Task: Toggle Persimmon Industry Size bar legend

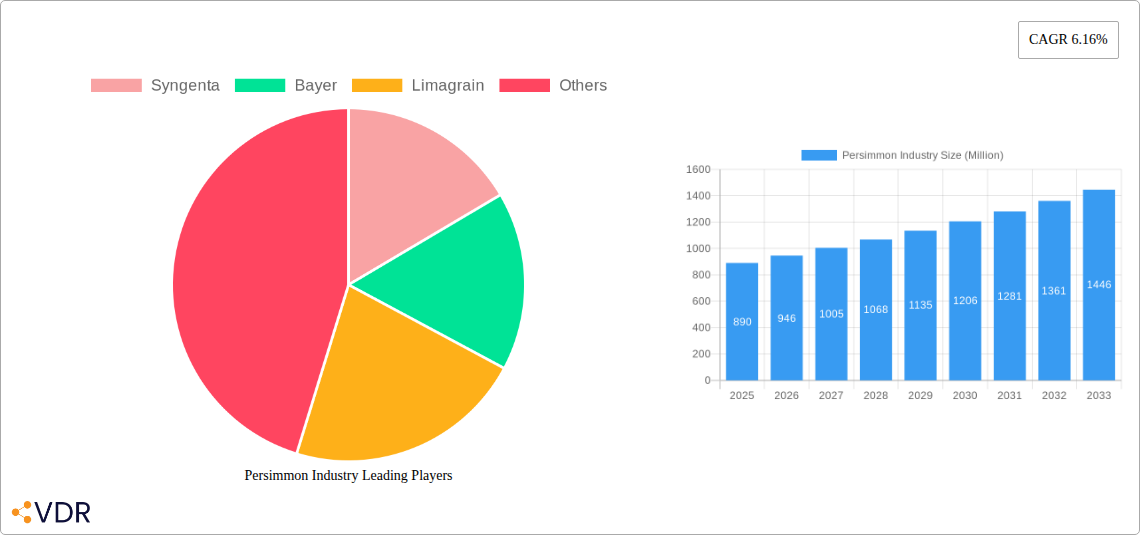Action: tap(902, 155)
